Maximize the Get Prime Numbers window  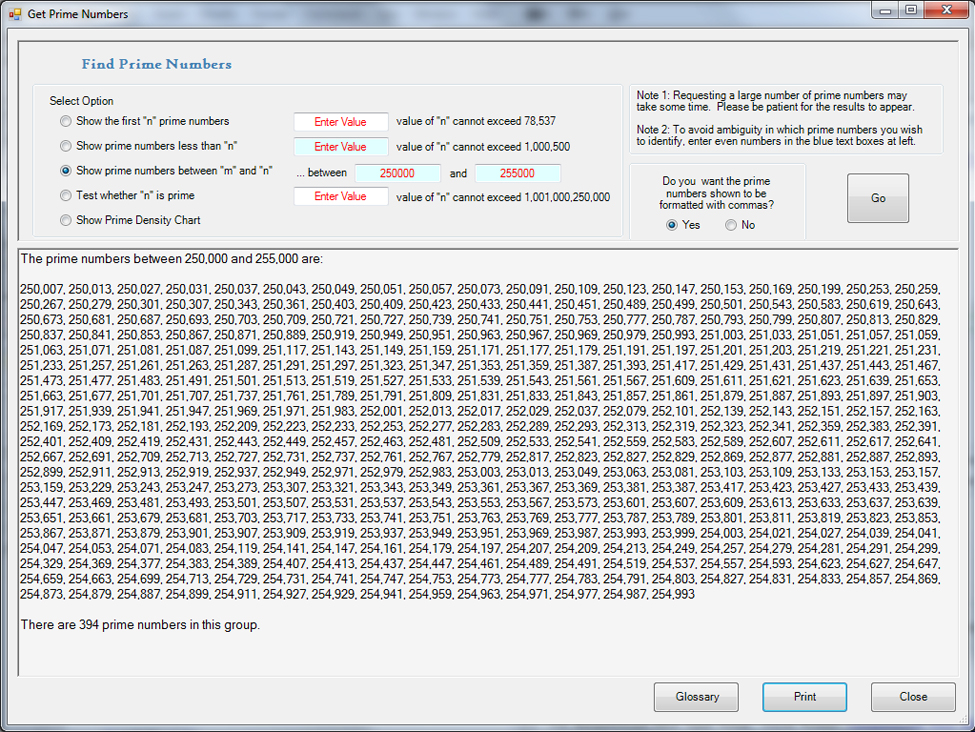[910, 10]
